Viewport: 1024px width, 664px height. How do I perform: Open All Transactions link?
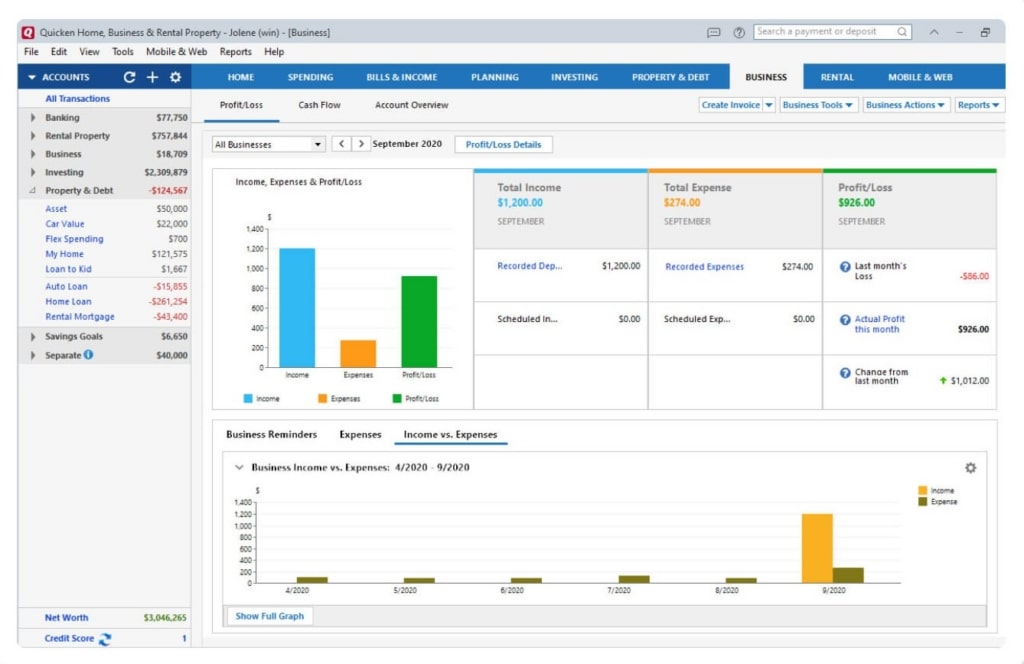click(x=78, y=99)
